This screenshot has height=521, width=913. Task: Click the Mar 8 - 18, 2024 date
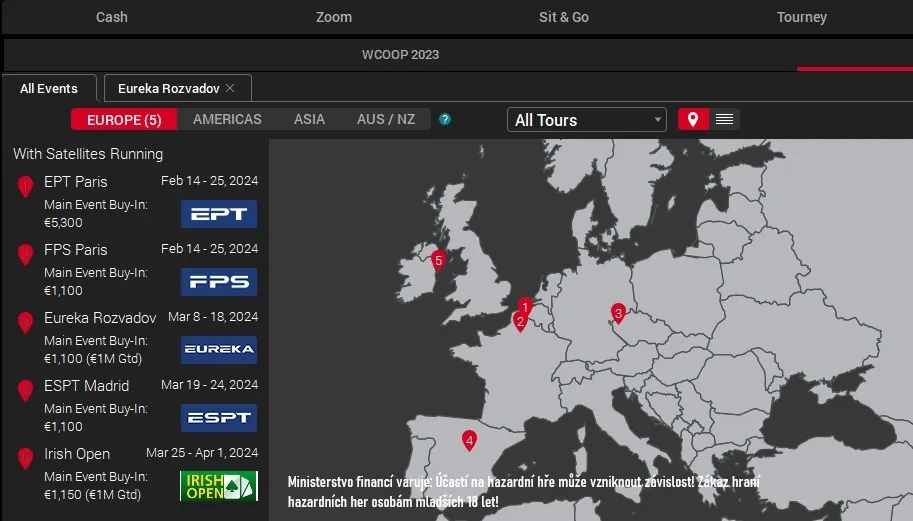[x=213, y=317]
